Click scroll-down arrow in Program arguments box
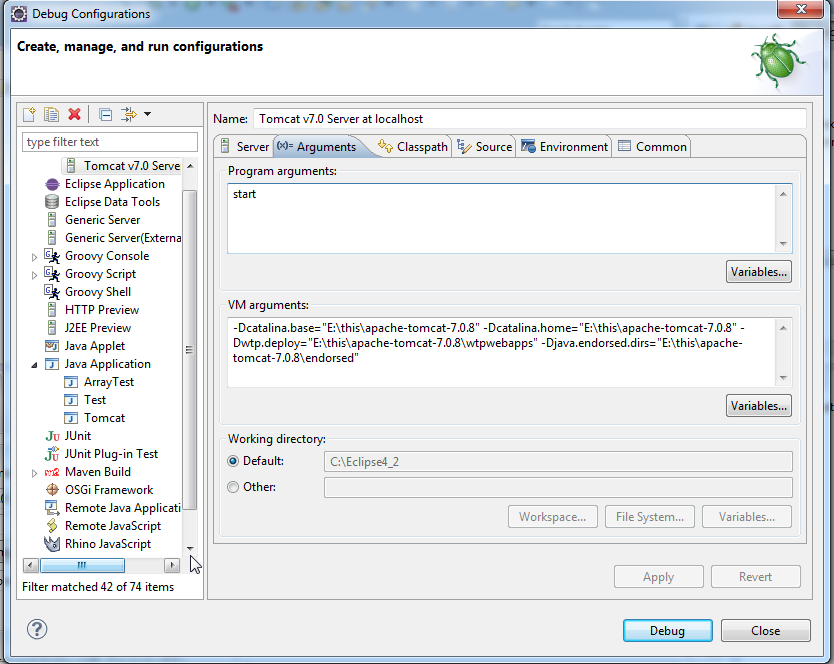This screenshot has height=664, width=834. [x=783, y=244]
